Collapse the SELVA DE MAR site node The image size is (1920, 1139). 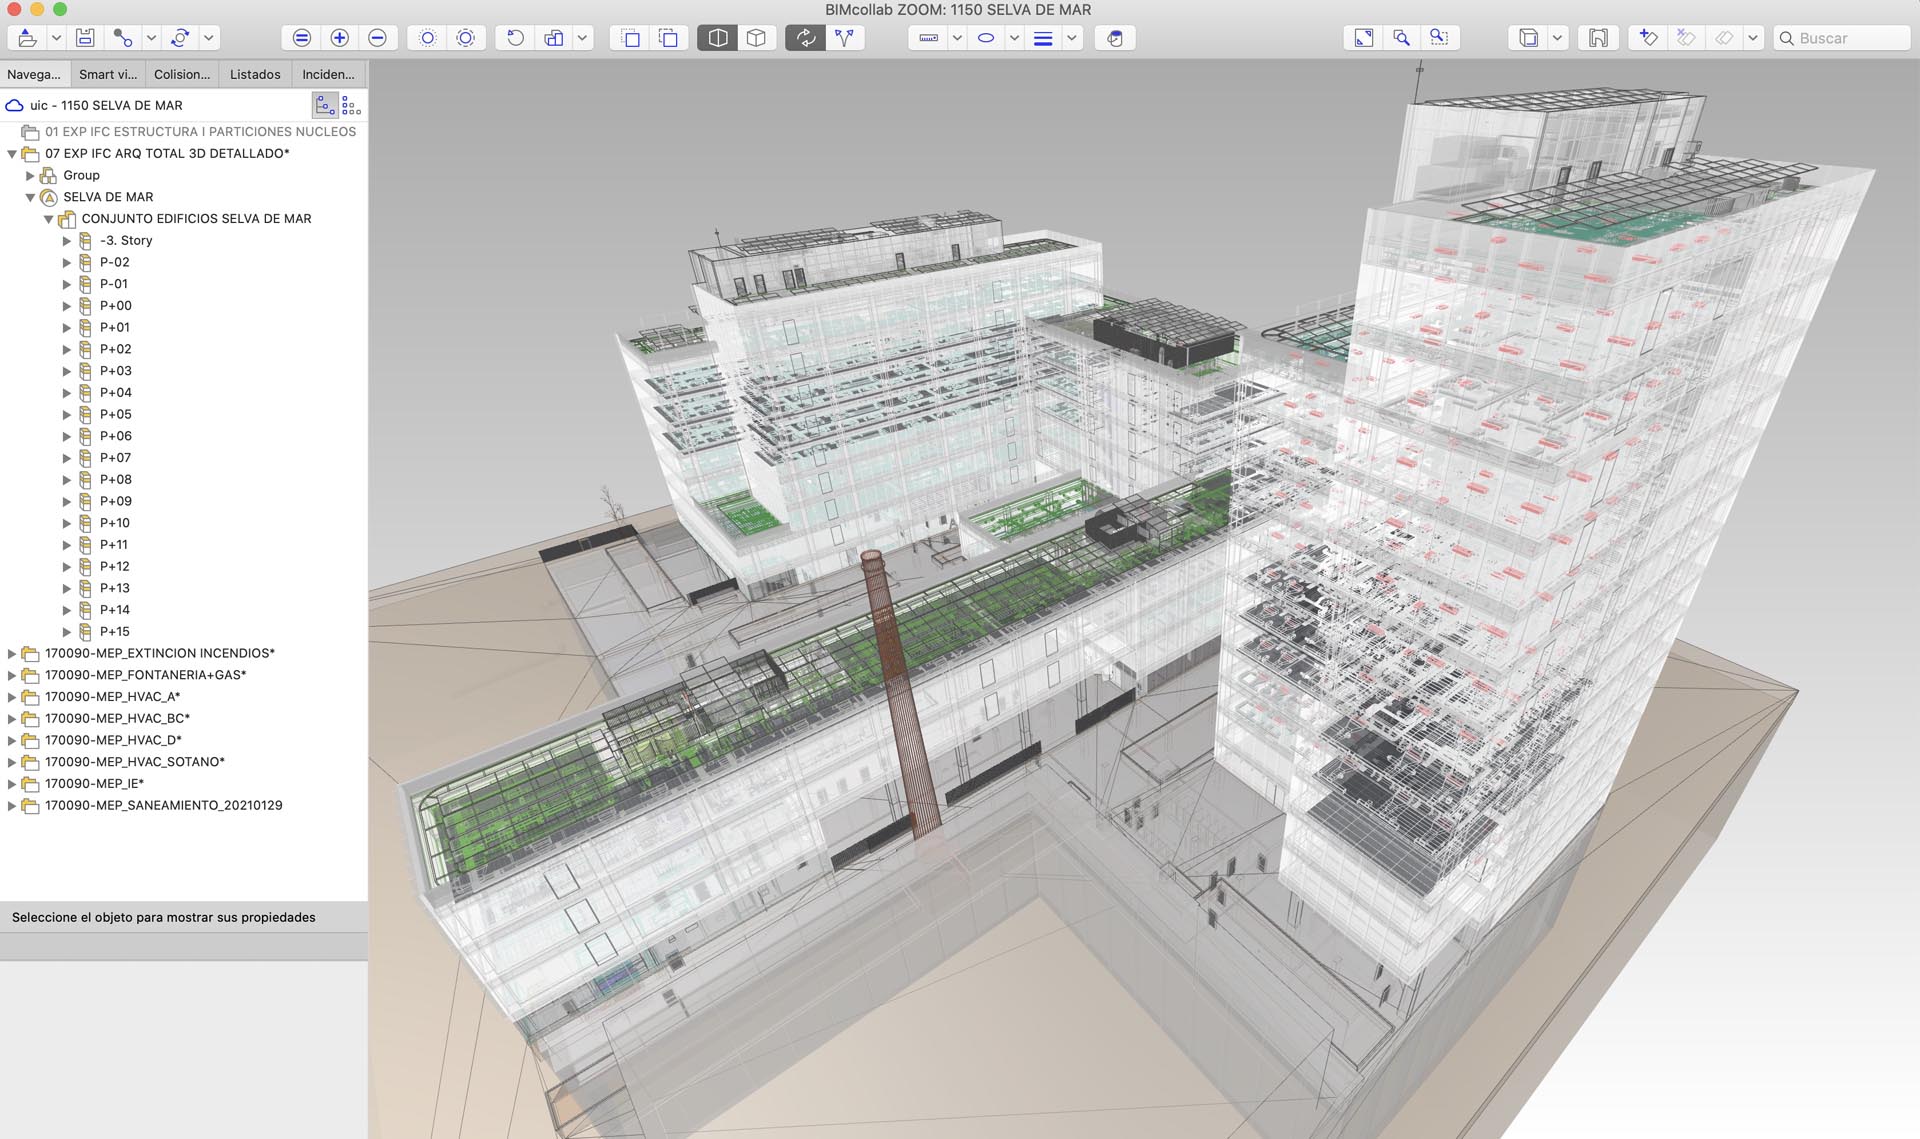[x=30, y=197]
